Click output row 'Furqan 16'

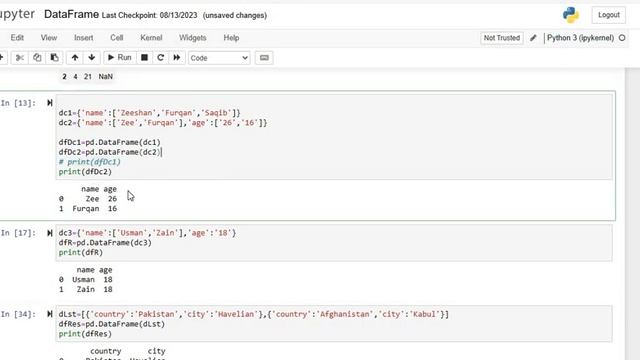click(x=88, y=209)
